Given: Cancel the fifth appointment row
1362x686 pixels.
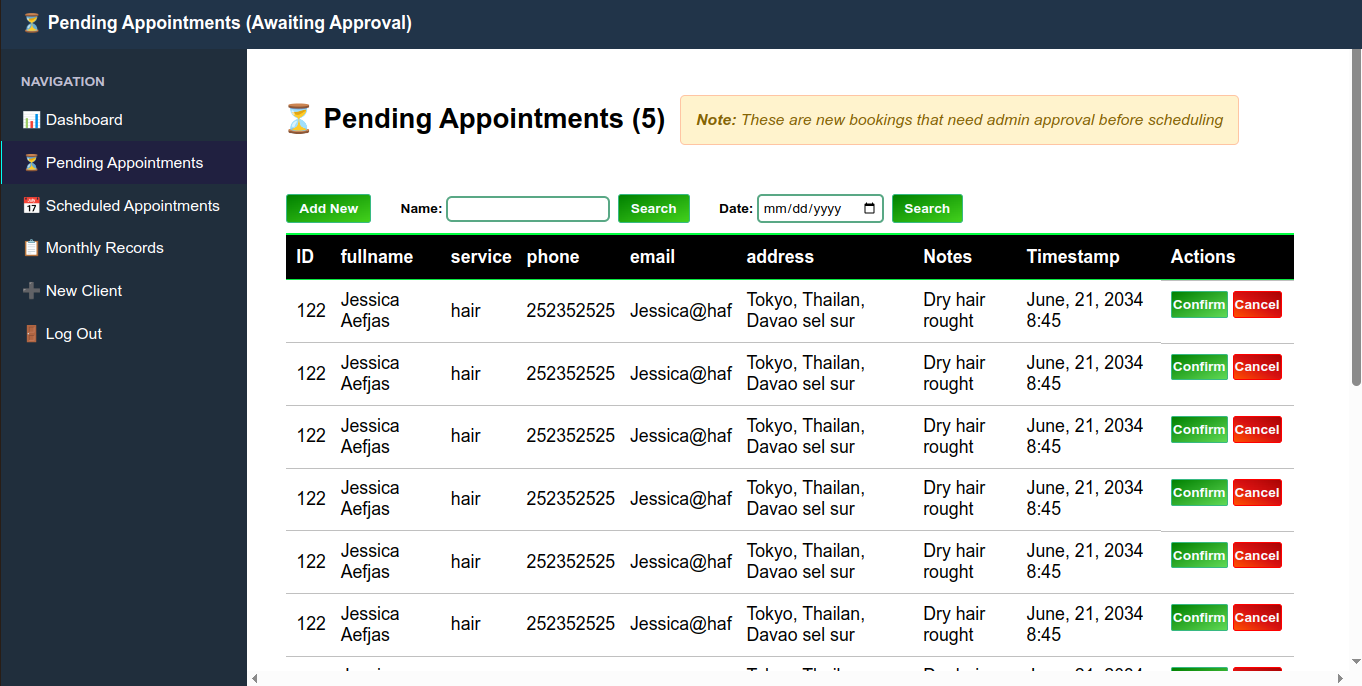Looking at the screenshot, I should pos(1256,556).
